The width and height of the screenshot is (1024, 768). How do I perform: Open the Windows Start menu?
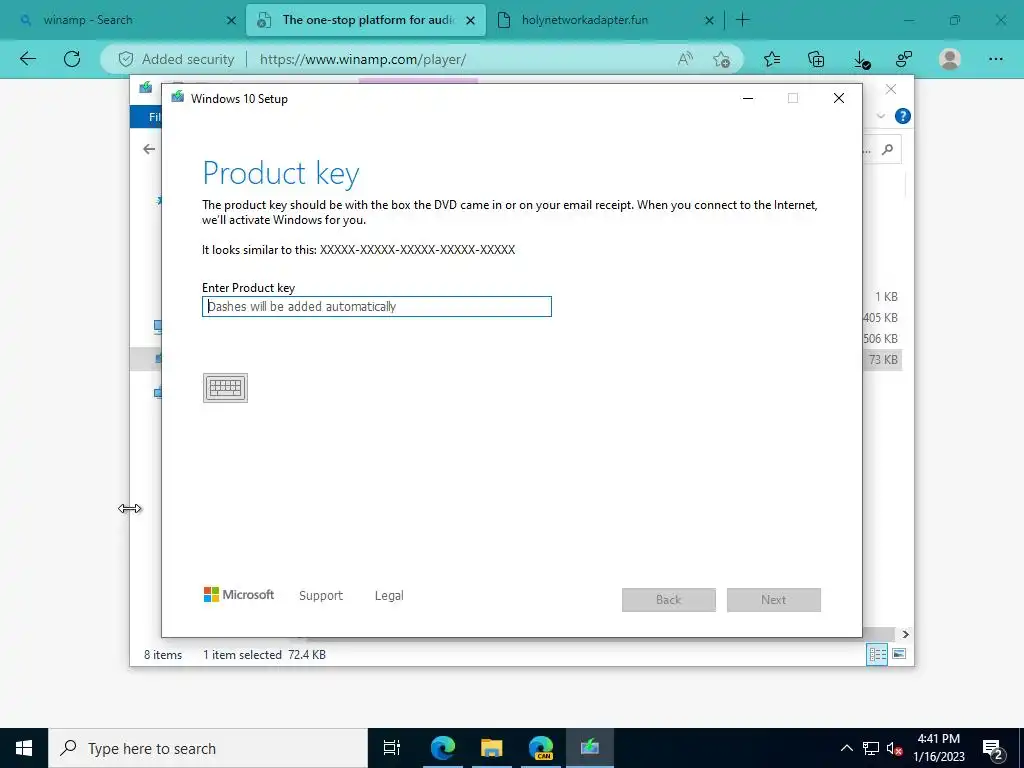[x=24, y=748]
